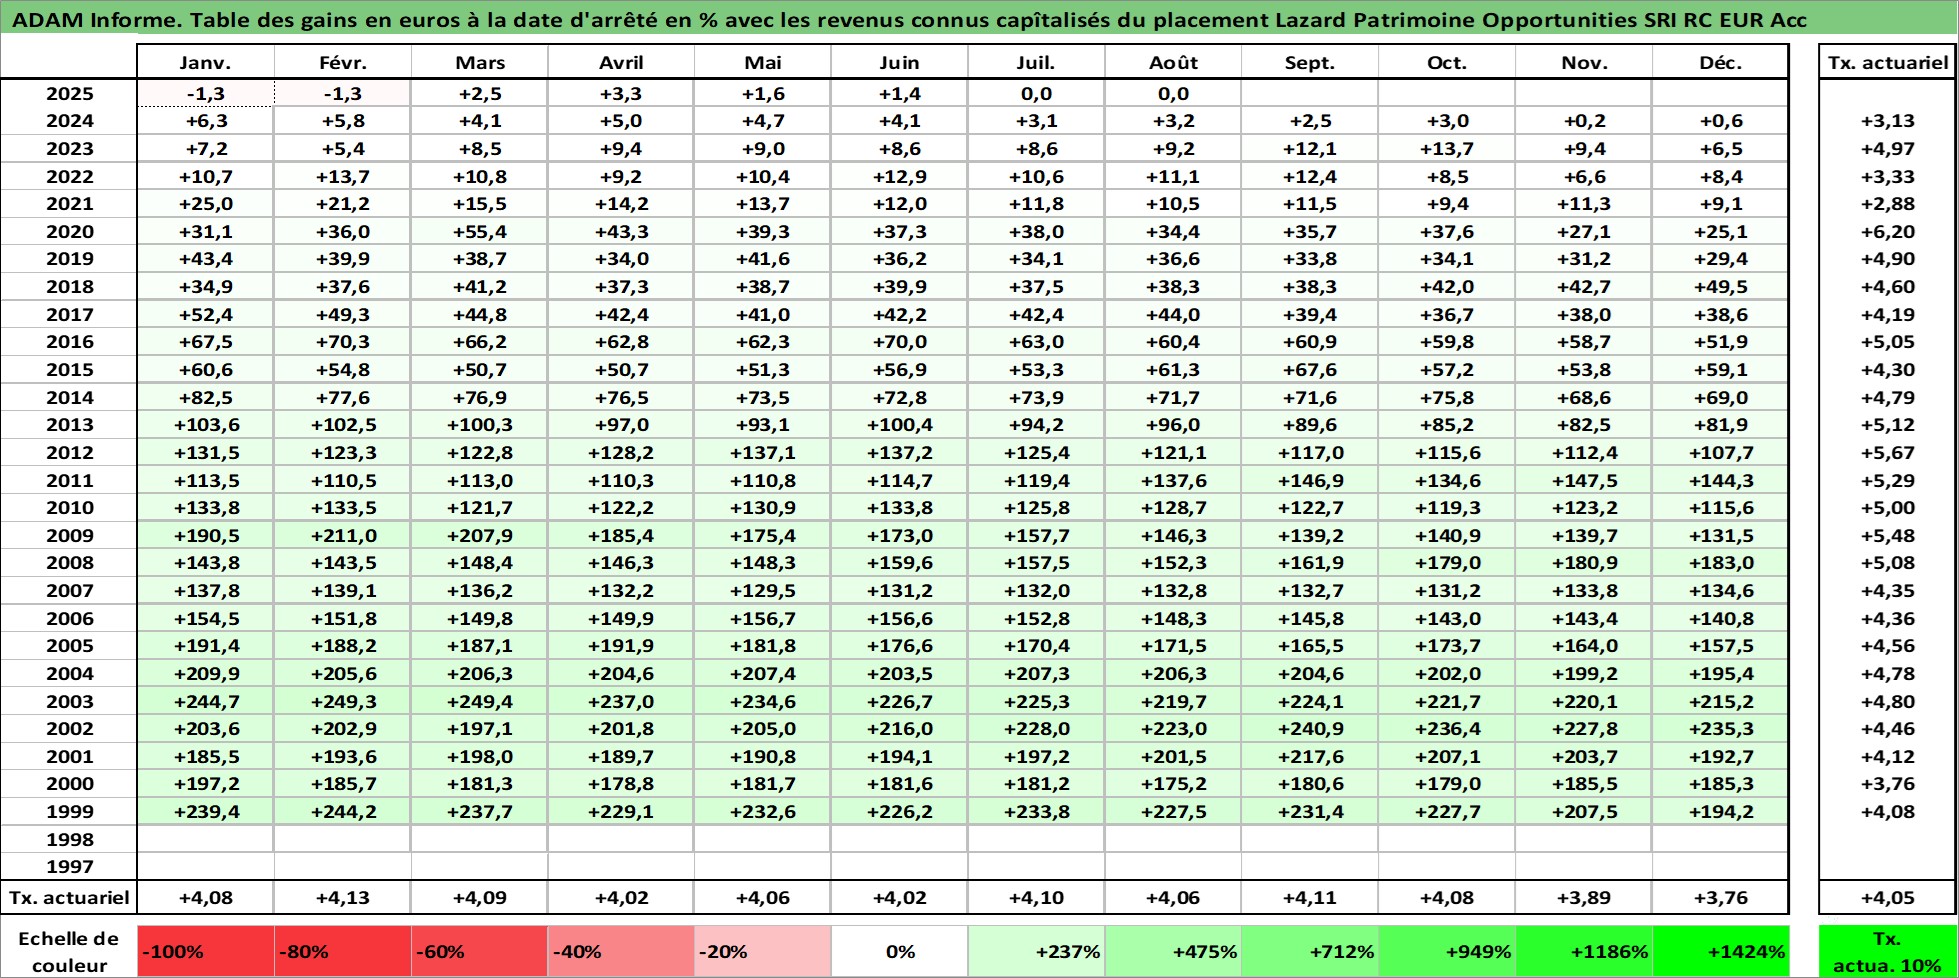Select the -60% color scale swatch
The image size is (1959, 978).
479,951
